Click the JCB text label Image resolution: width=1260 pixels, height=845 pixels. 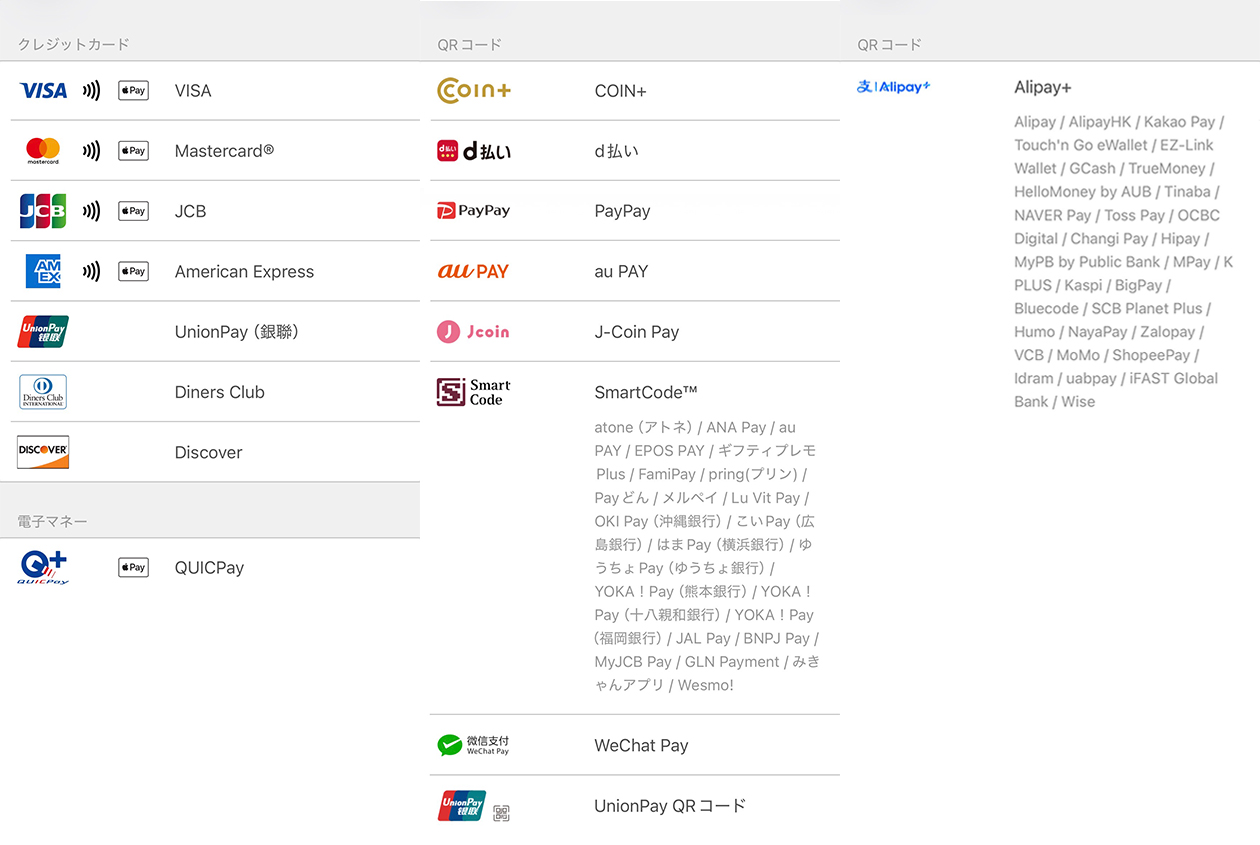click(190, 211)
